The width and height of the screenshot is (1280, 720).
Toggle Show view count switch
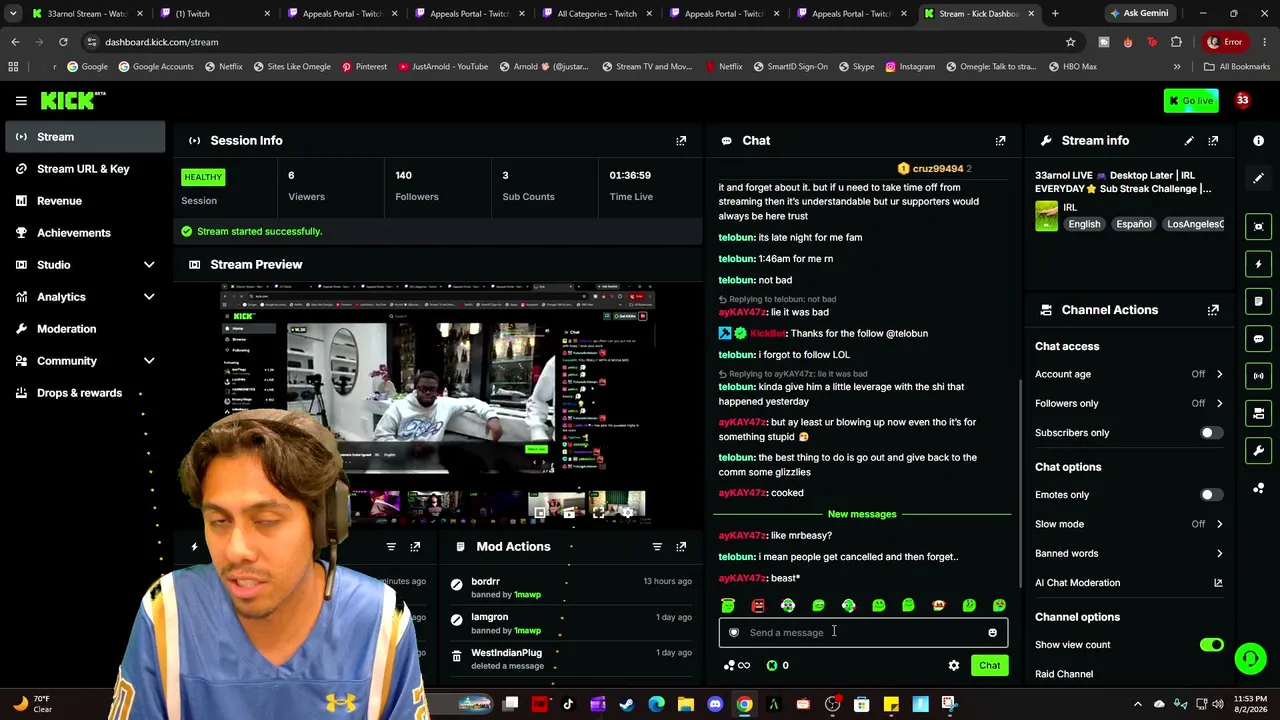tap(1211, 645)
